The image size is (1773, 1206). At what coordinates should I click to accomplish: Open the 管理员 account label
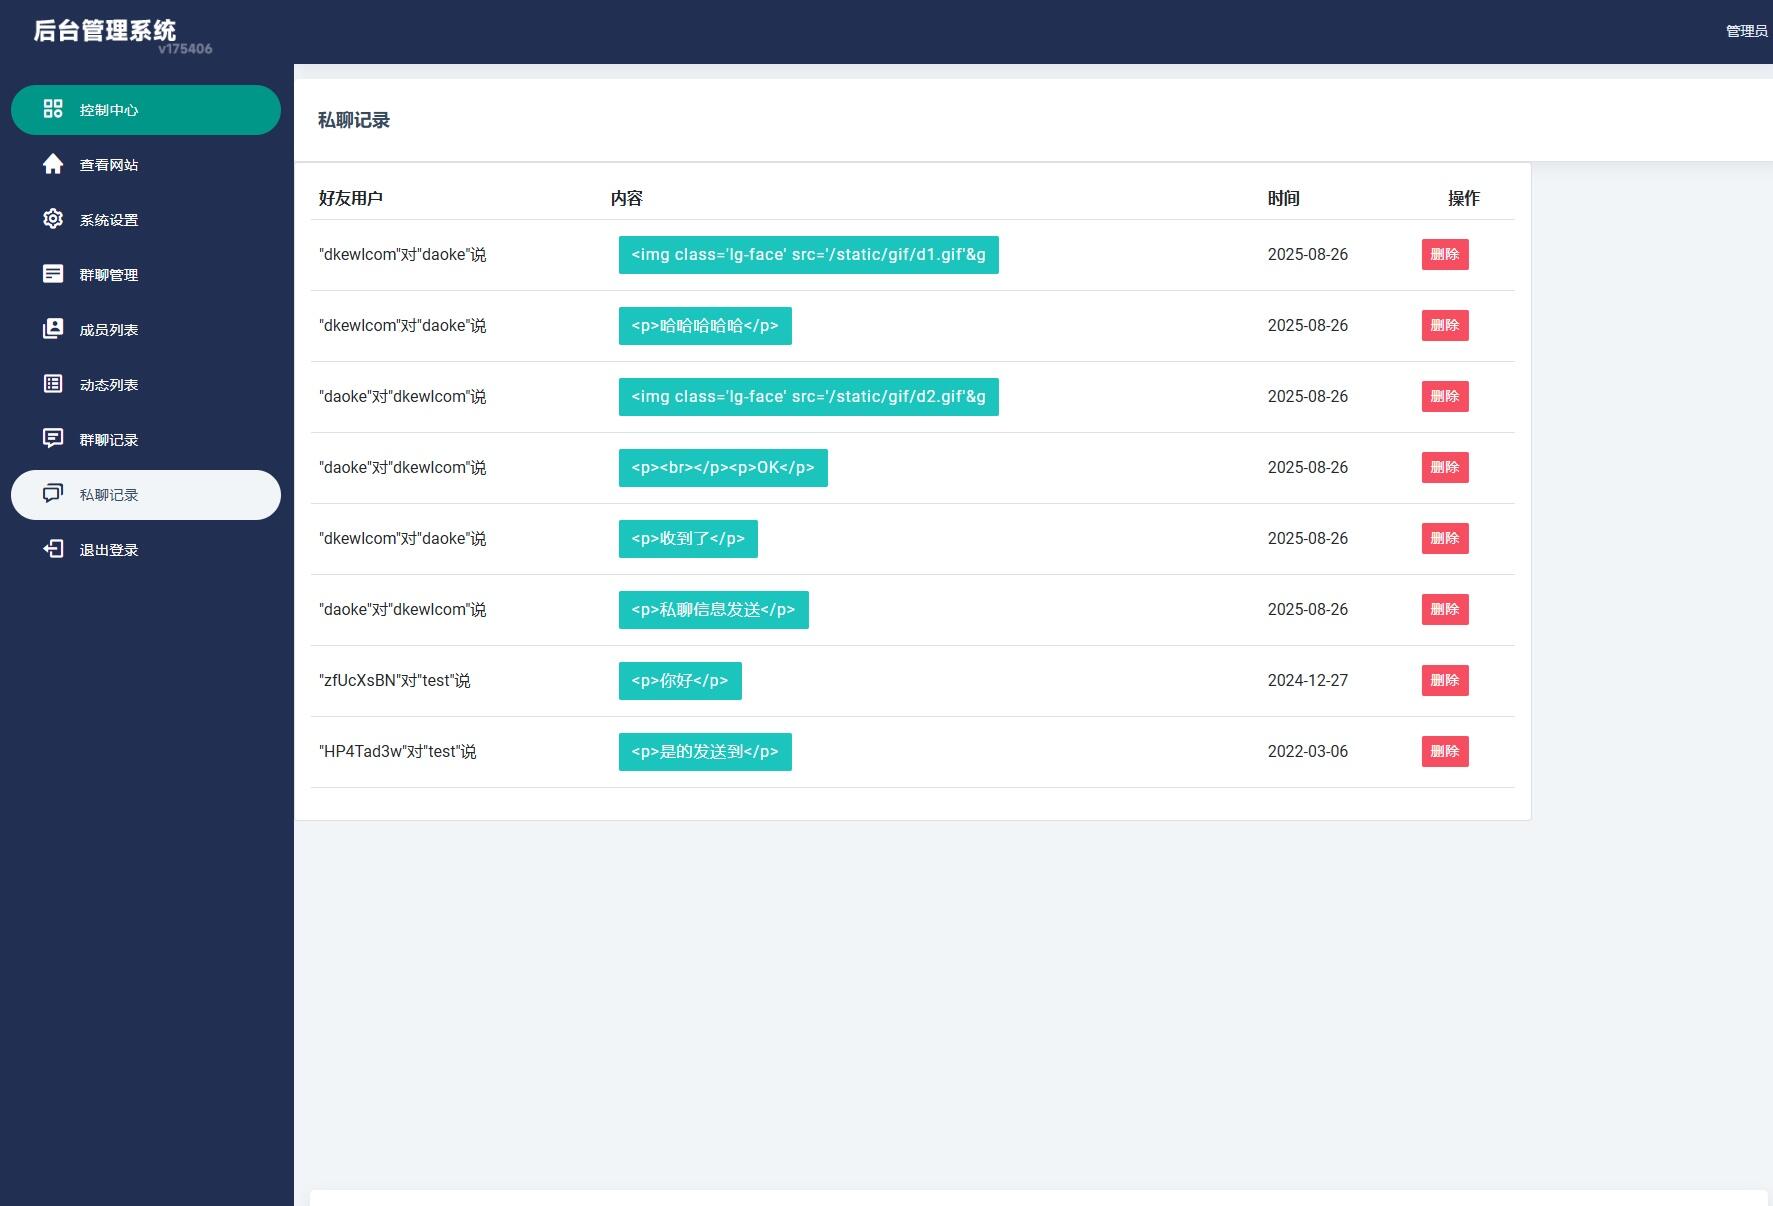[x=1746, y=31]
